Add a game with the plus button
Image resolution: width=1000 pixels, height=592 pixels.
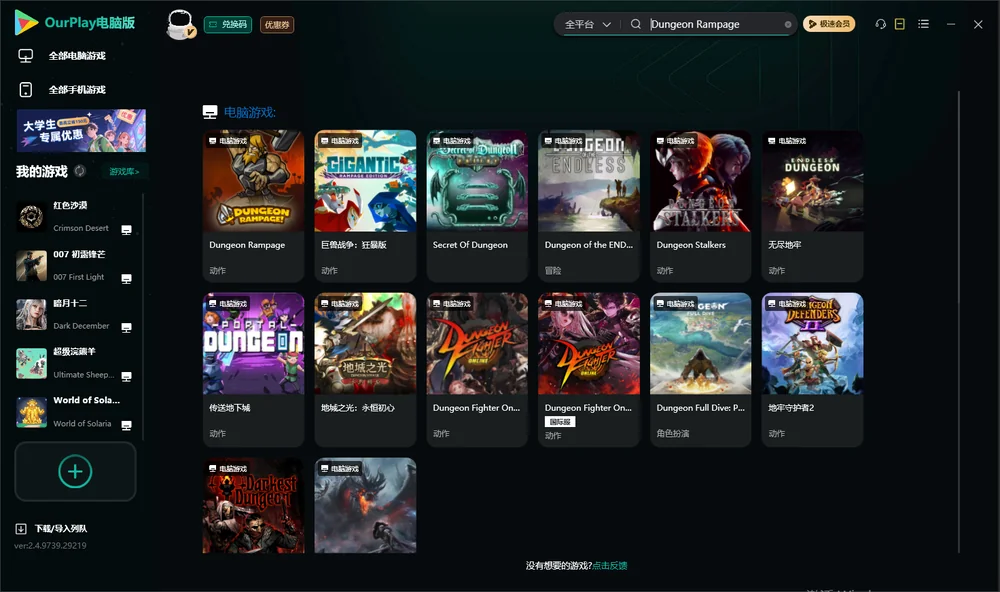pos(75,471)
